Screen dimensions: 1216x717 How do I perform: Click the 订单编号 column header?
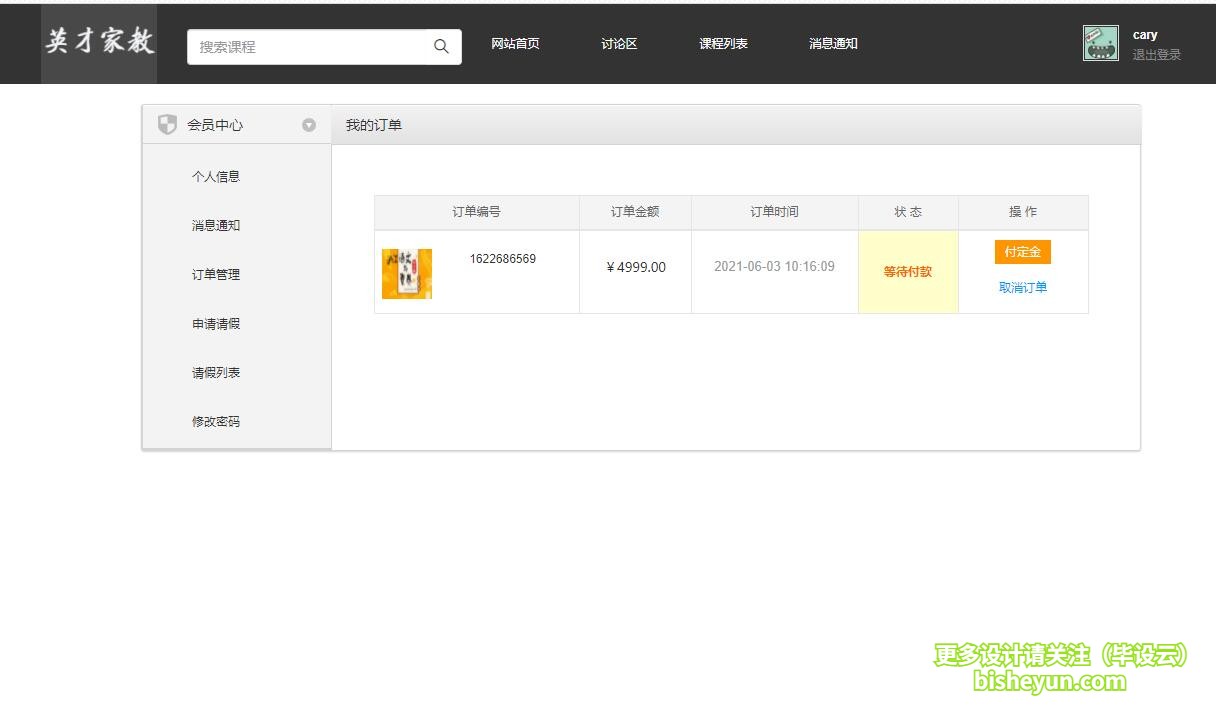[x=477, y=212]
